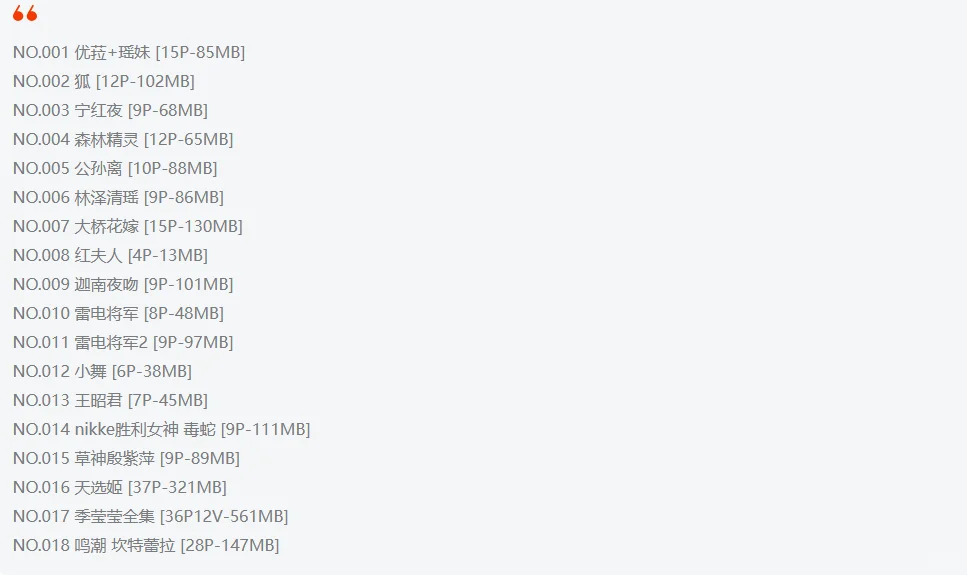Select the NO.001 优菈+瑶妹 entry
This screenshot has height=575, width=967.
point(129,52)
